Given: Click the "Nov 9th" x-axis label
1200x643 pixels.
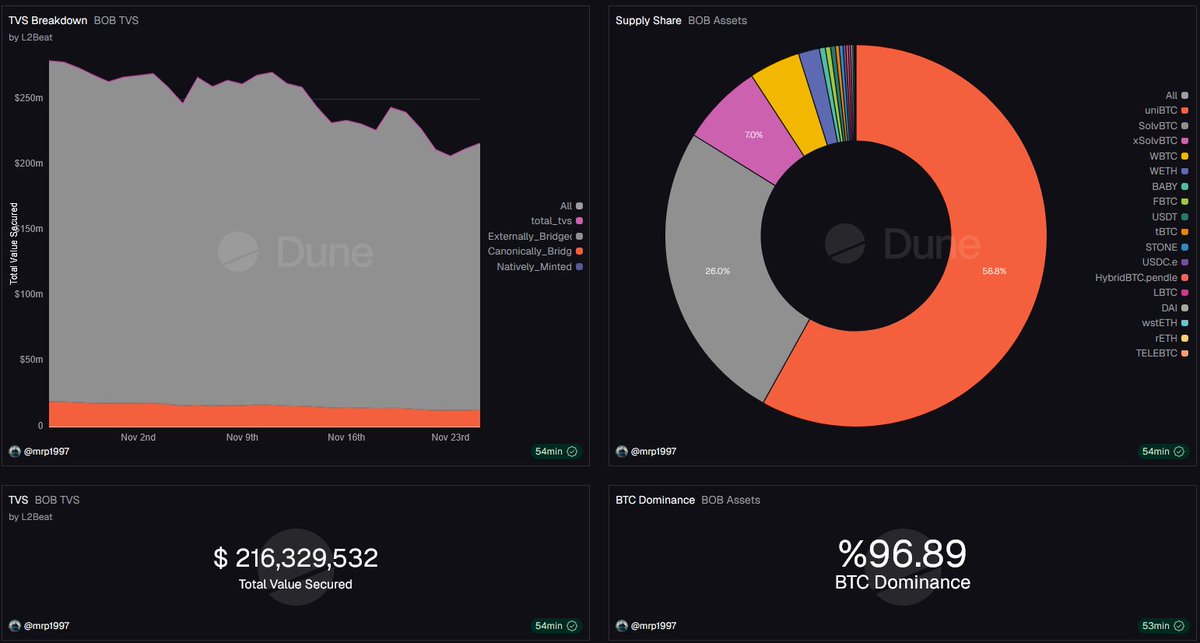Looking at the screenshot, I should tap(243, 437).
